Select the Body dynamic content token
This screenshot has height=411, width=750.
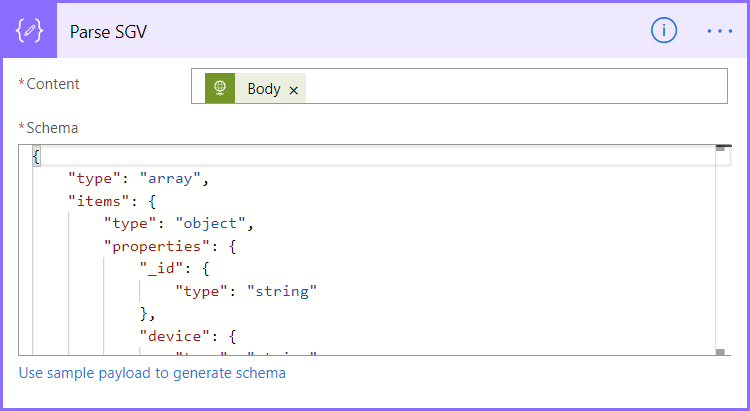[263, 89]
